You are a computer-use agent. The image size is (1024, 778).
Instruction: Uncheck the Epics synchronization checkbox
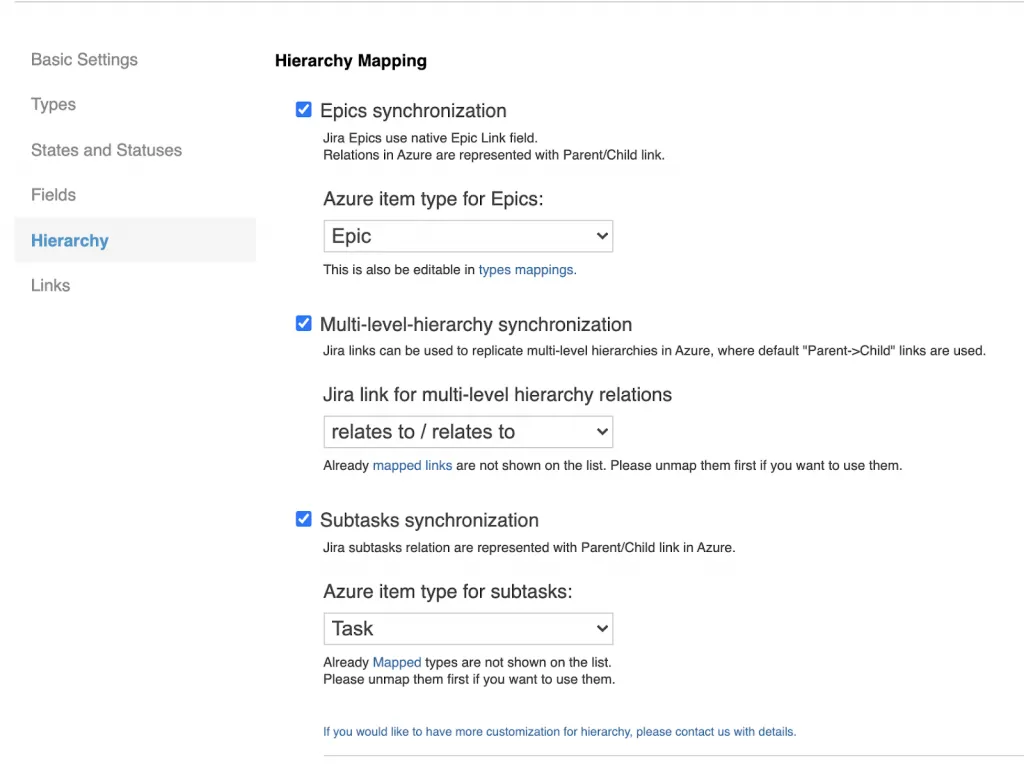tap(304, 110)
